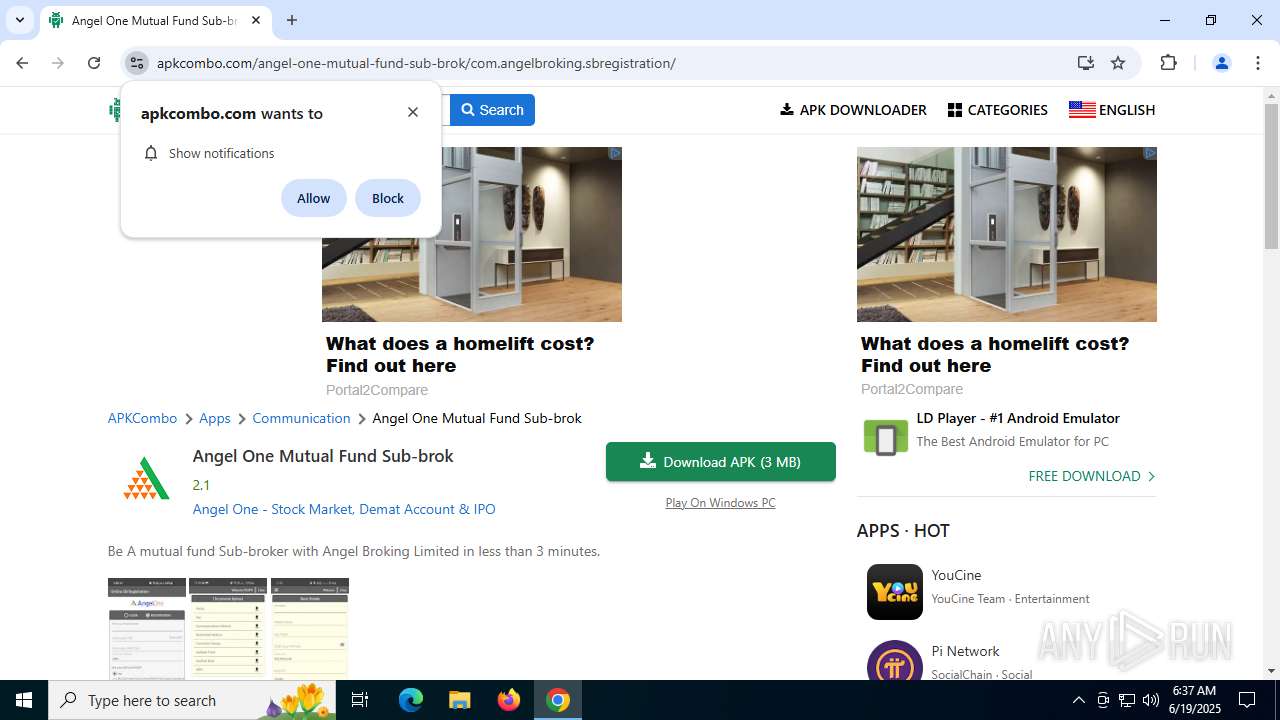Open first app screenshot thumbnail
This screenshot has width=1280, height=720.
pyautogui.click(x=147, y=628)
